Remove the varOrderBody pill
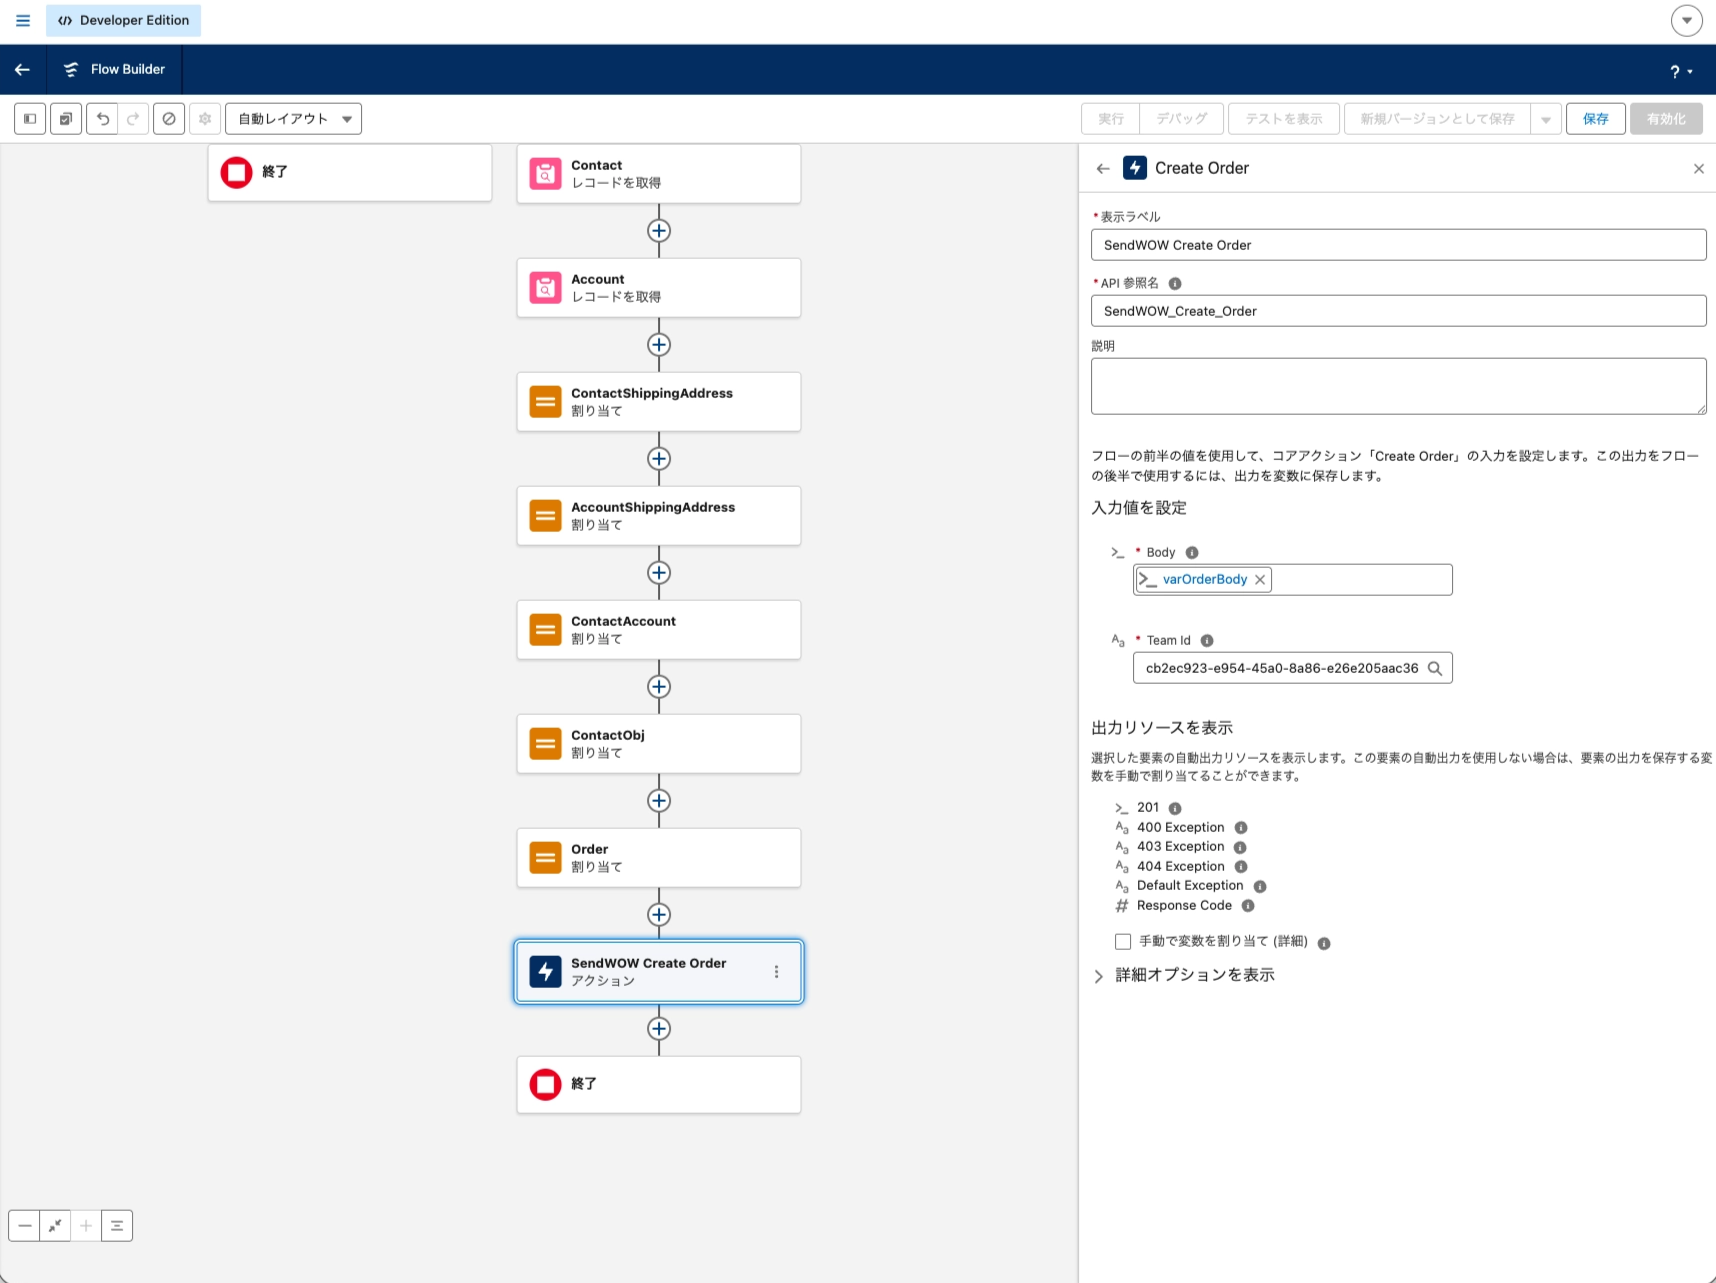Viewport: 1716px width, 1283px height. coord(1260,580)
